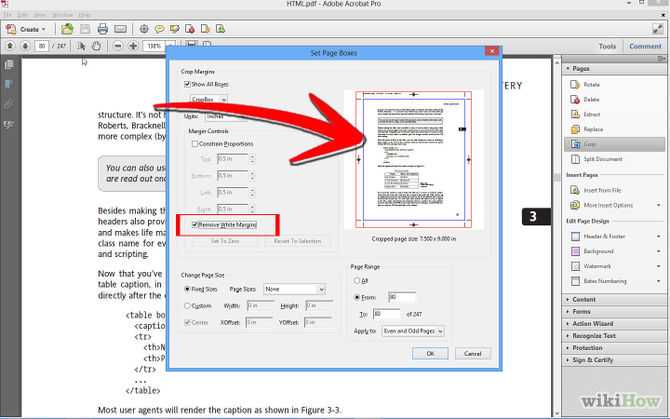
Task: Zoom out with the minus icon
Action: [x=118, y=46]
